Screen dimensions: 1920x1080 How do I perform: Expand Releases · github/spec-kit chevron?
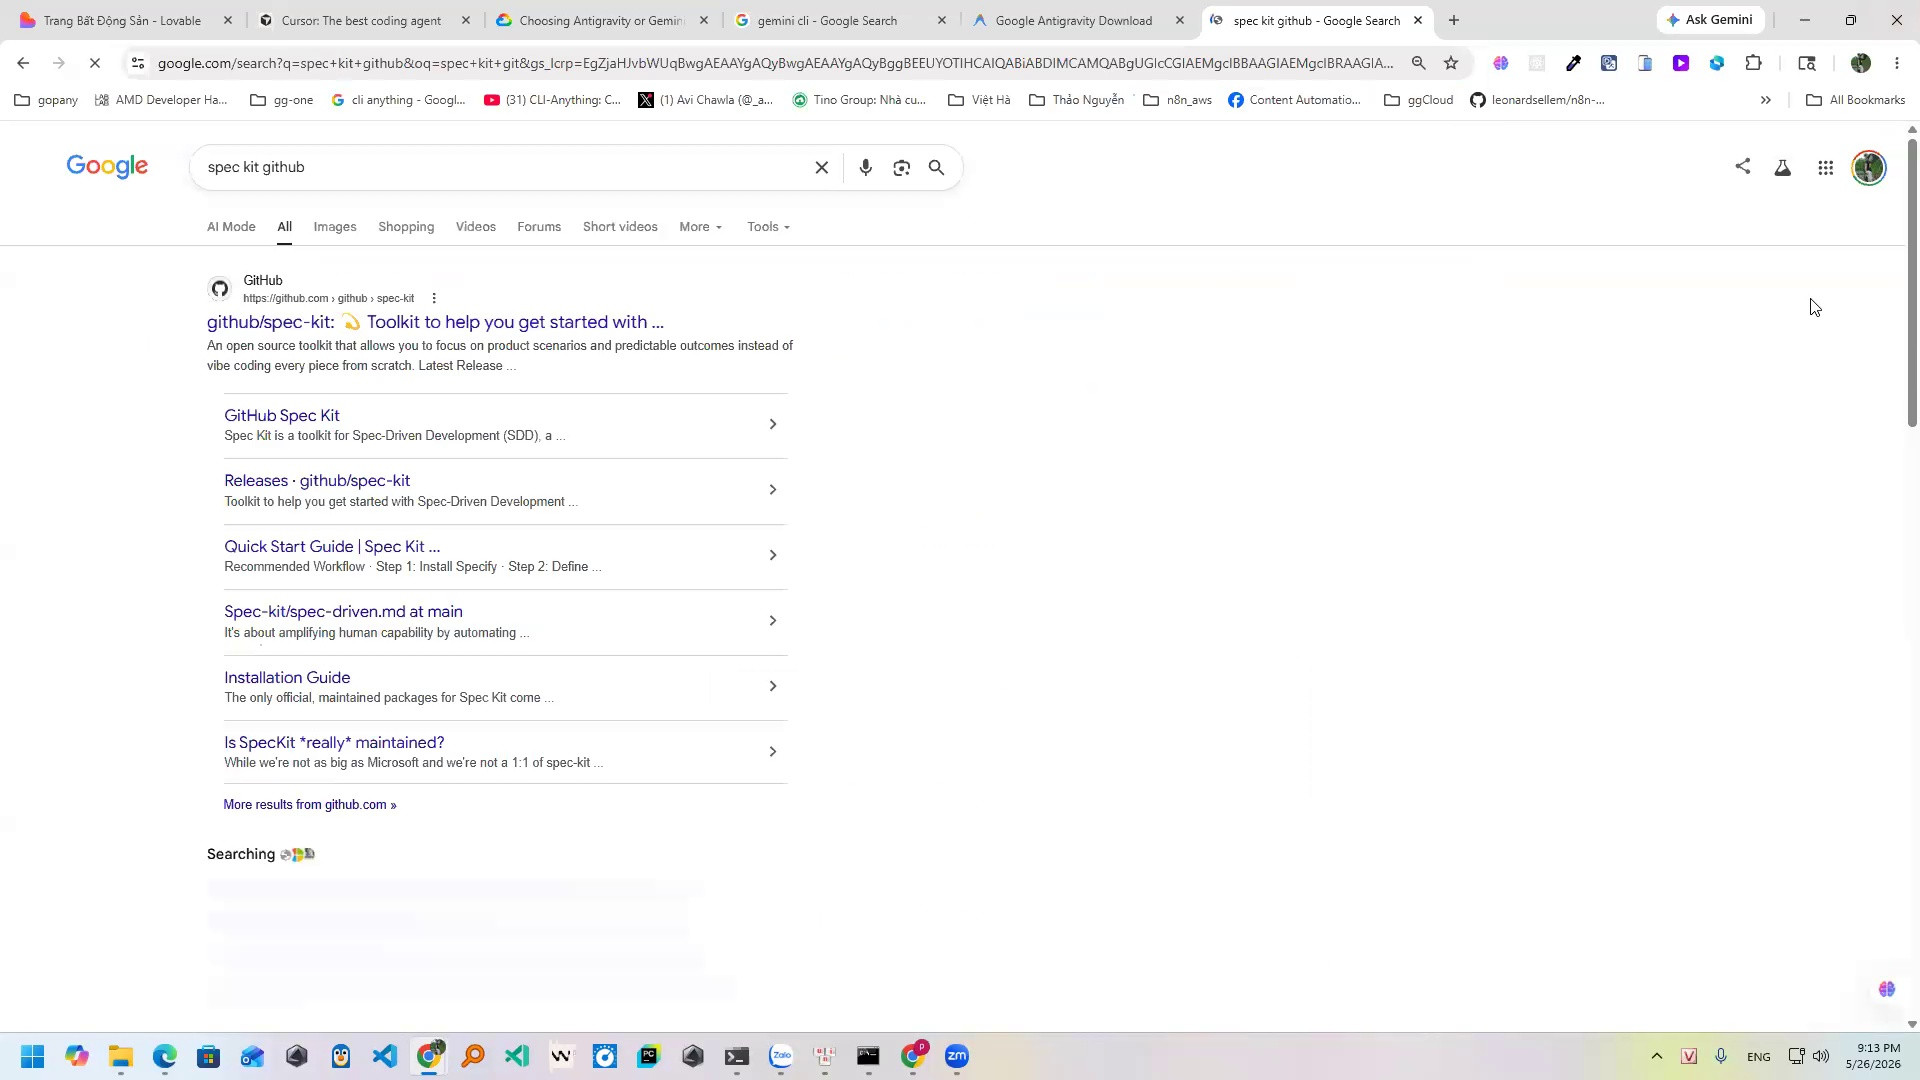(x=772, y=490)
